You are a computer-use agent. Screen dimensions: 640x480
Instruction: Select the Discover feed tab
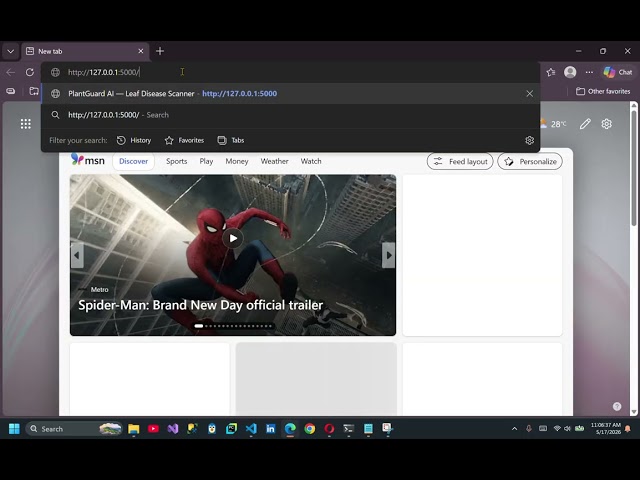click(133, 161)
